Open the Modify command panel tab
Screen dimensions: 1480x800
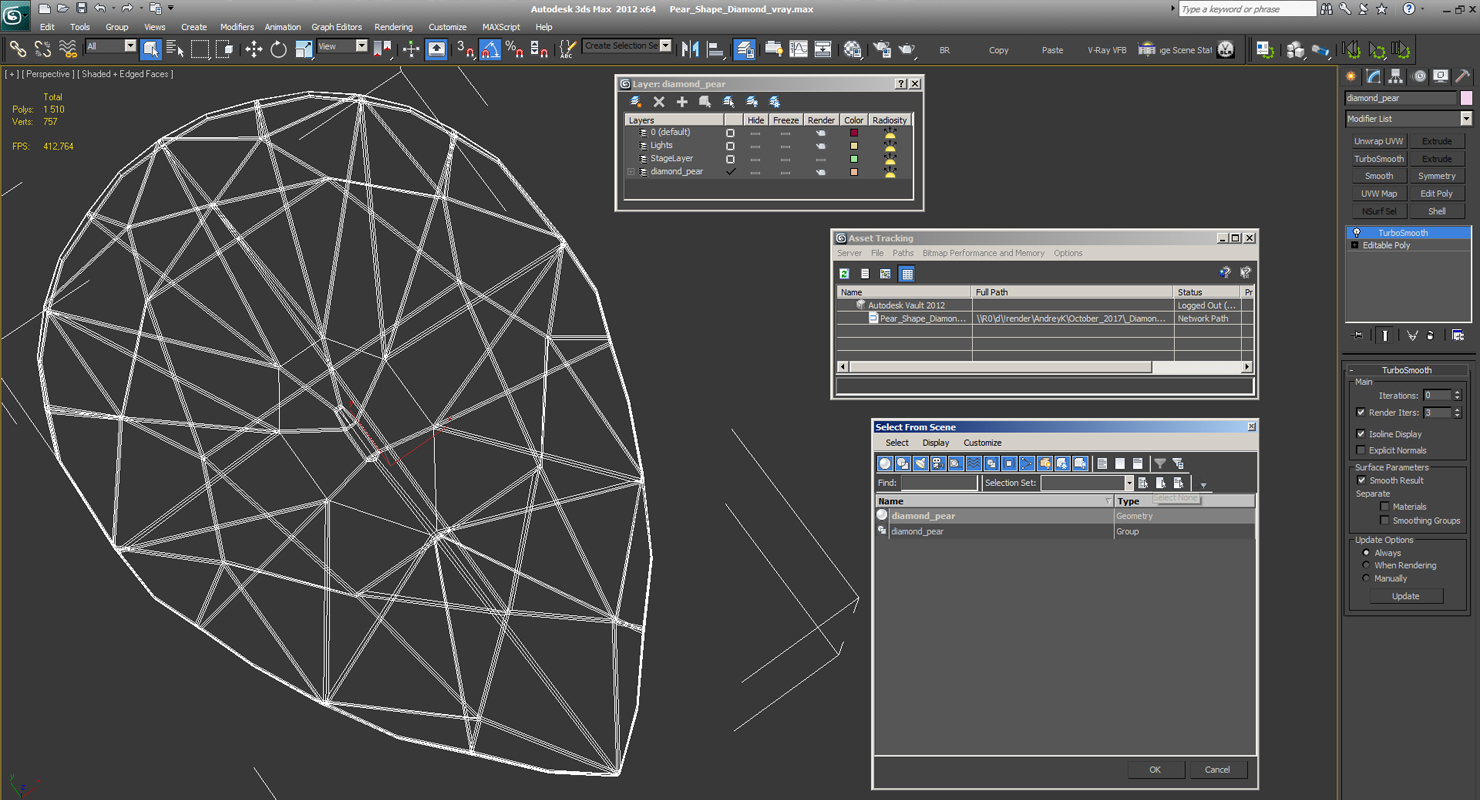click(x=1374, y=76)
